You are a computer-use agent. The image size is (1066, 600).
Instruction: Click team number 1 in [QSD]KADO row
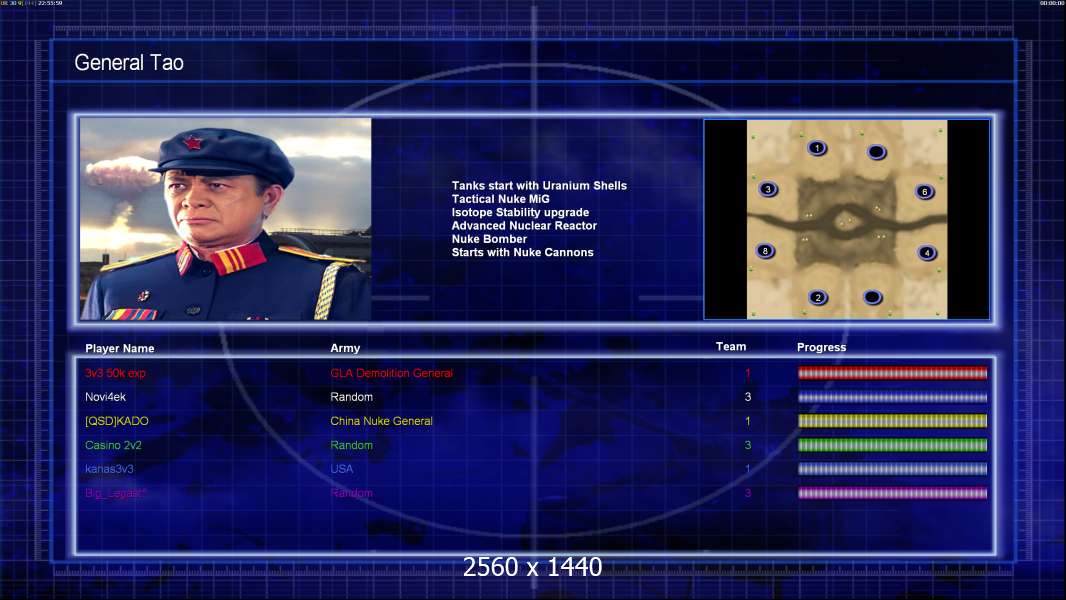748,421
